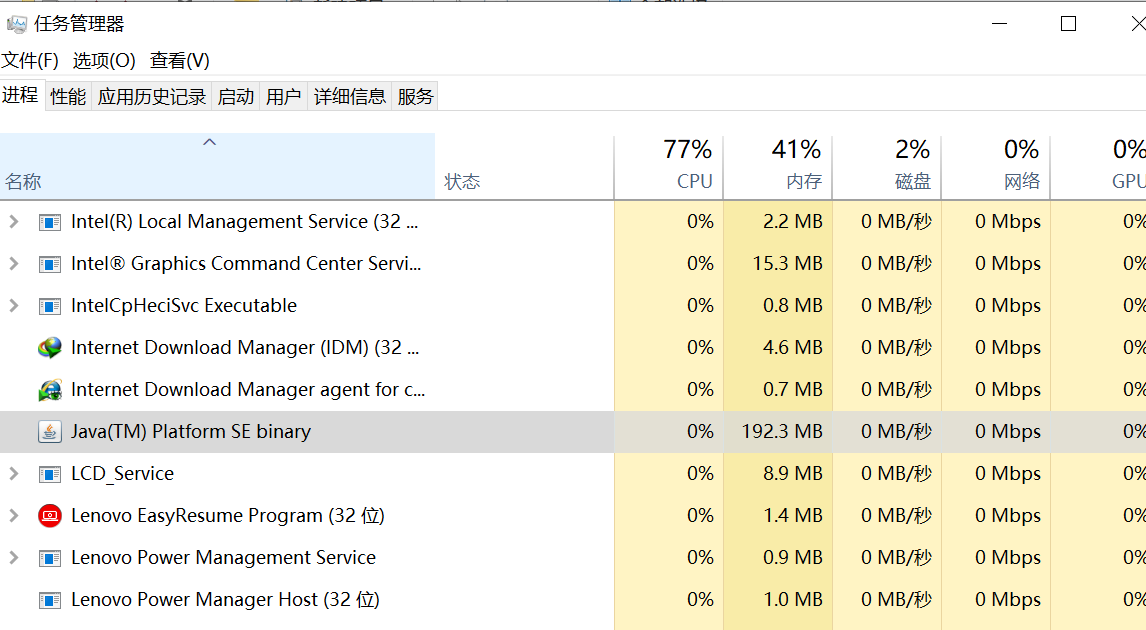Expand Intel(R) Local Management Service row
Viewport: 1146px width, 630px height.
[x=14, y=221]
